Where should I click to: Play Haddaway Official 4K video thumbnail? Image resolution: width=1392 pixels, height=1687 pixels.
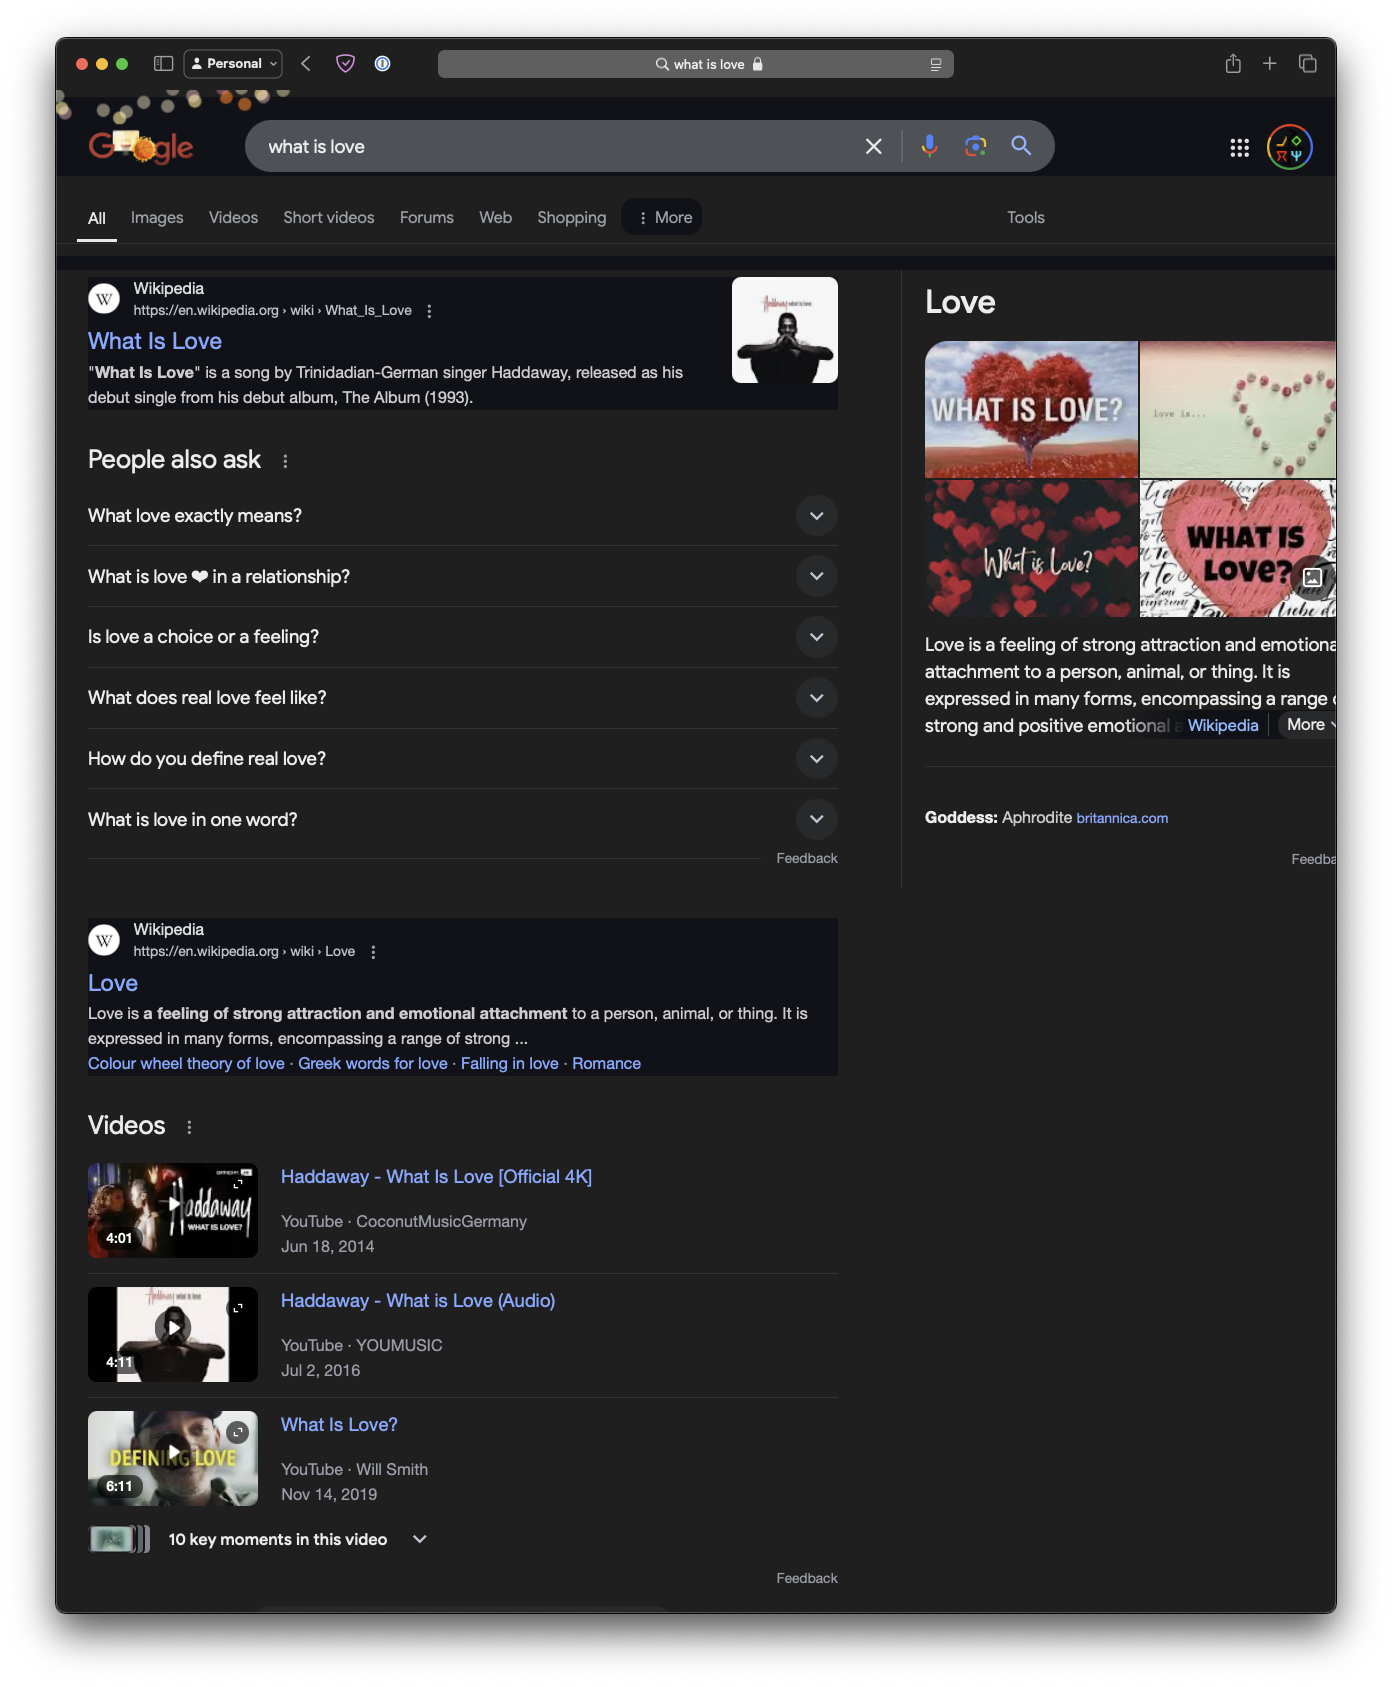pos(173,1210)
